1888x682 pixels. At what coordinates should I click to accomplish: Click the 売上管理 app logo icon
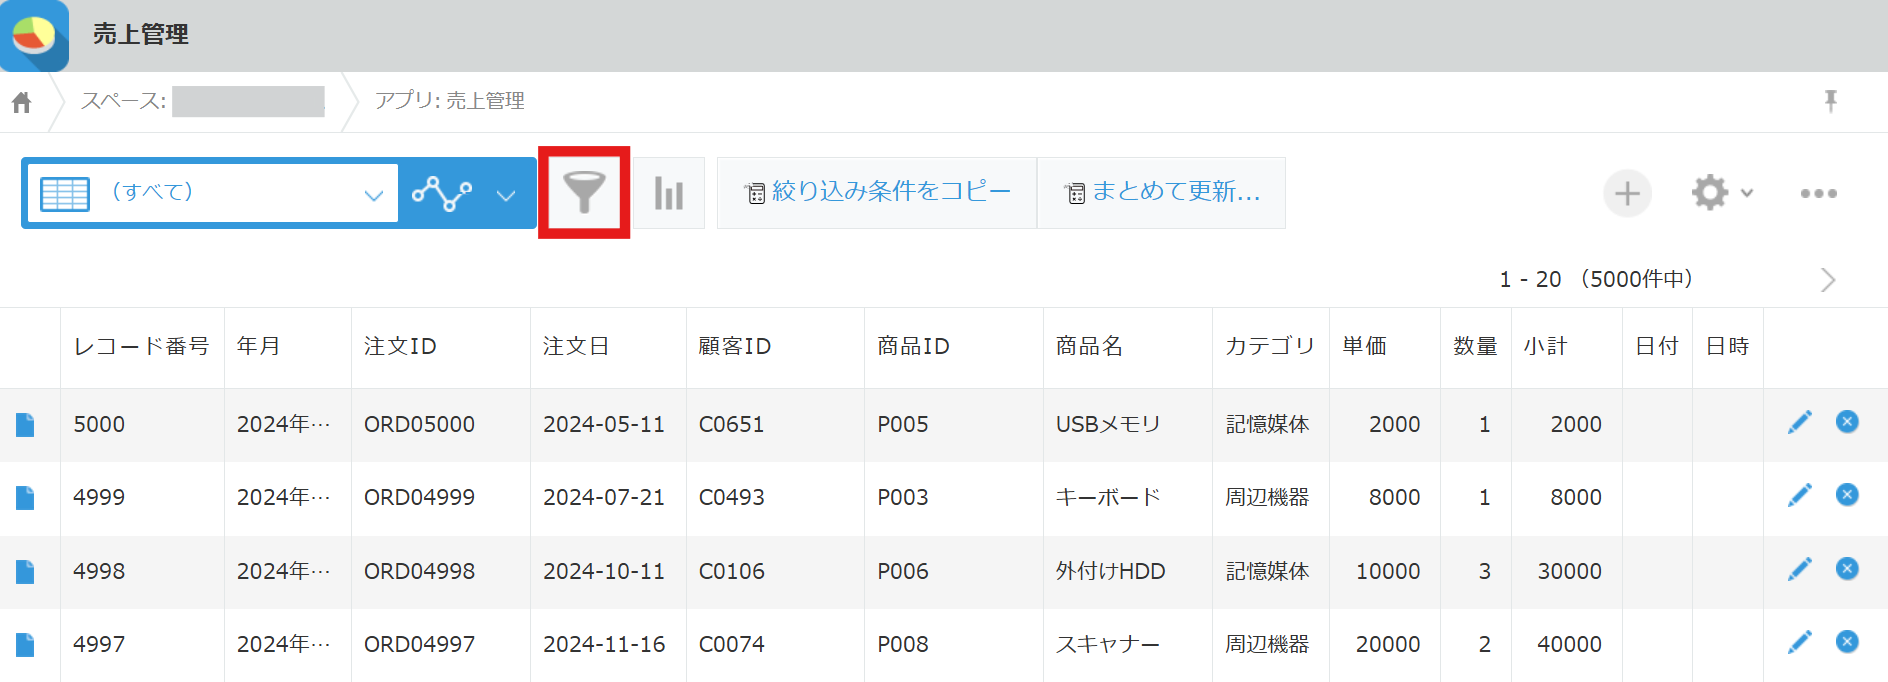(34, 35)
